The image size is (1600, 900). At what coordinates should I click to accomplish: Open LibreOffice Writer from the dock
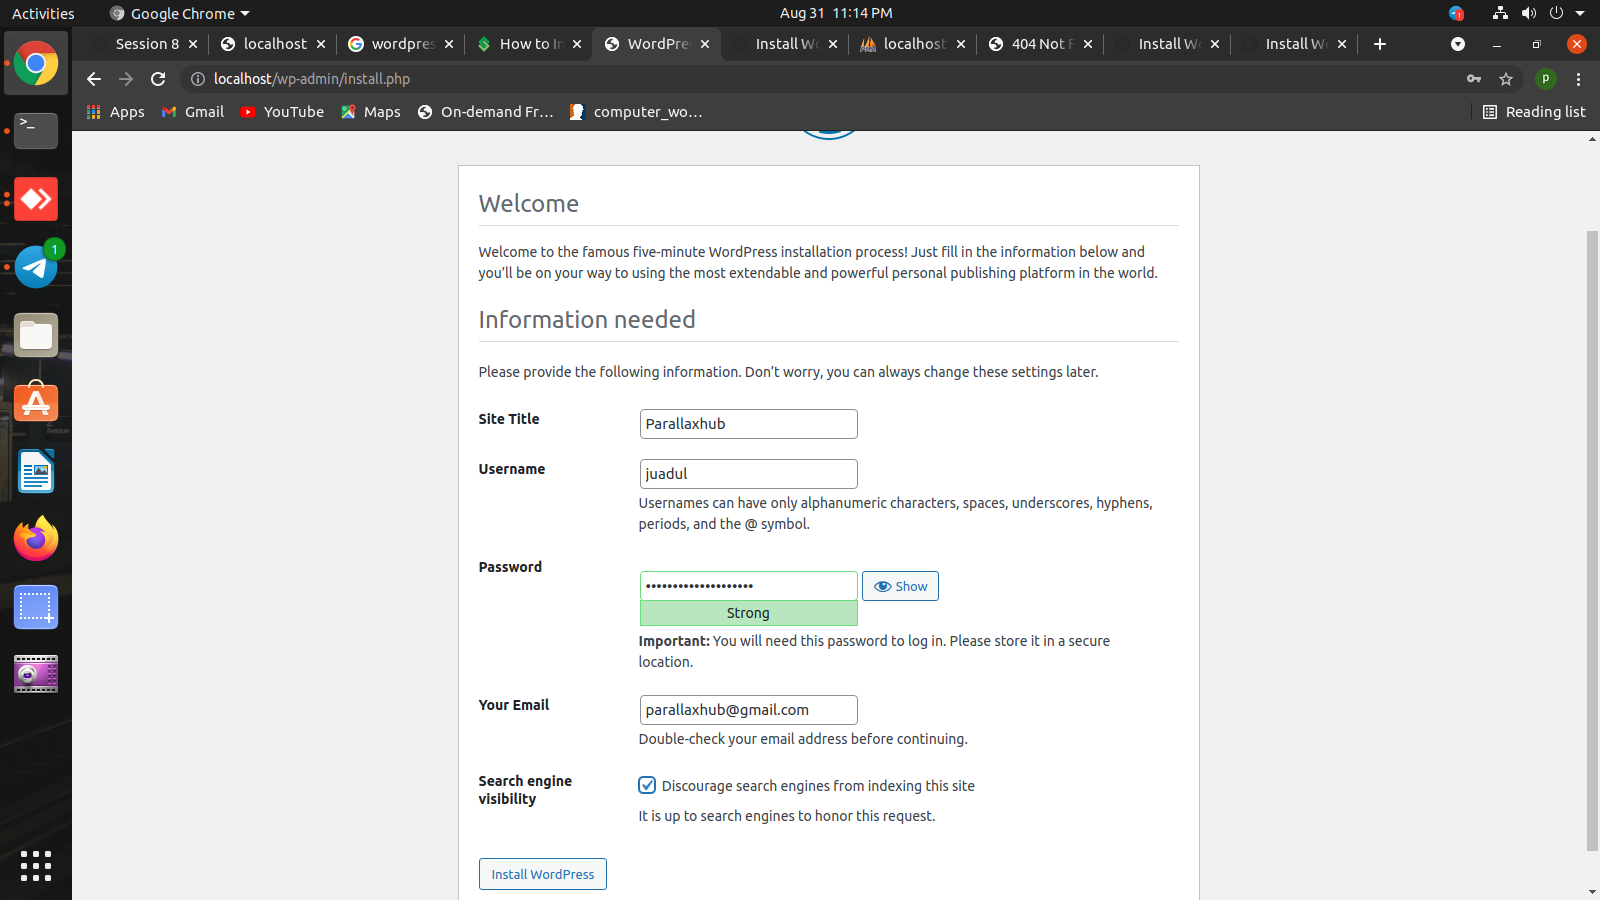36,471
